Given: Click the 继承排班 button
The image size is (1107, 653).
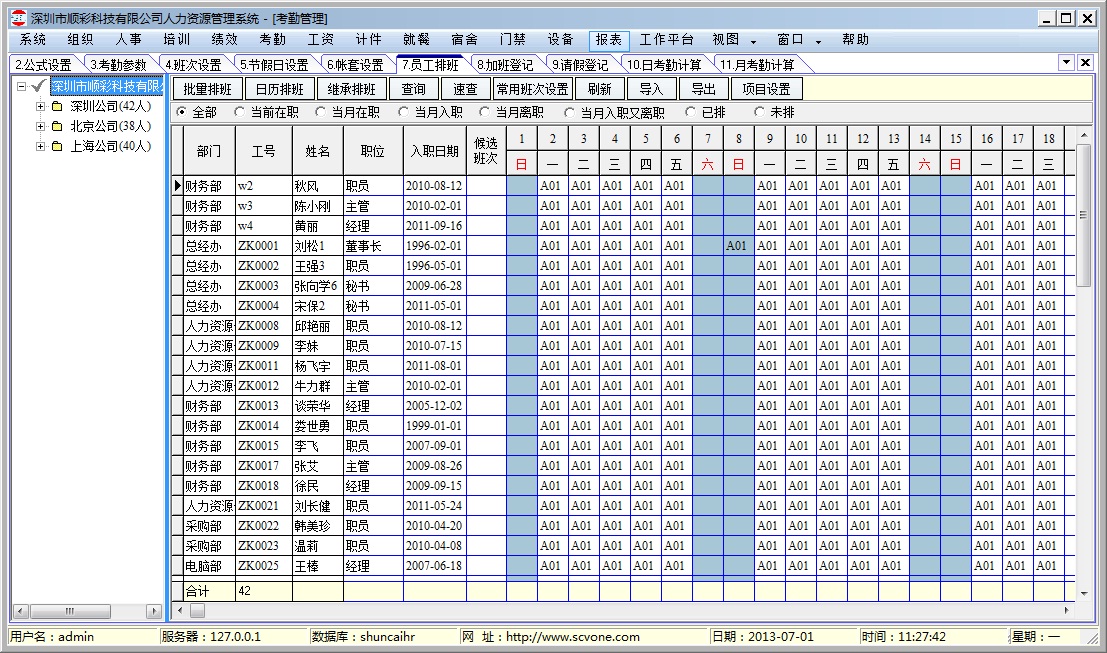Looking at the screenshot, I should point(352,89).
